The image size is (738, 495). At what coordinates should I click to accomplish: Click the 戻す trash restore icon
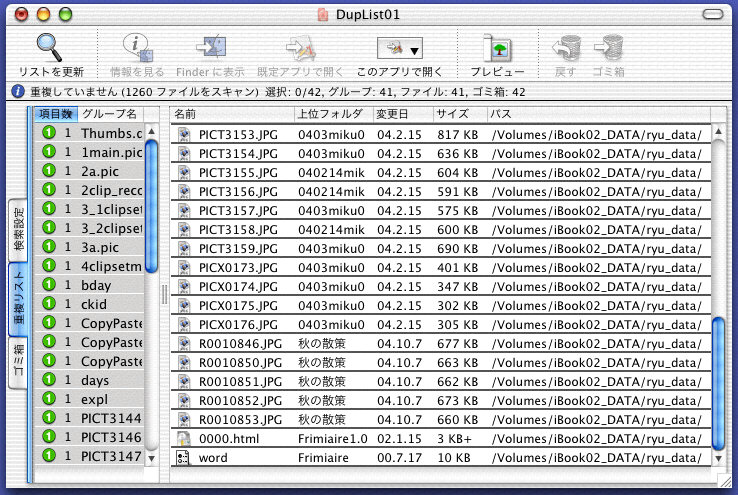(566, 48)
